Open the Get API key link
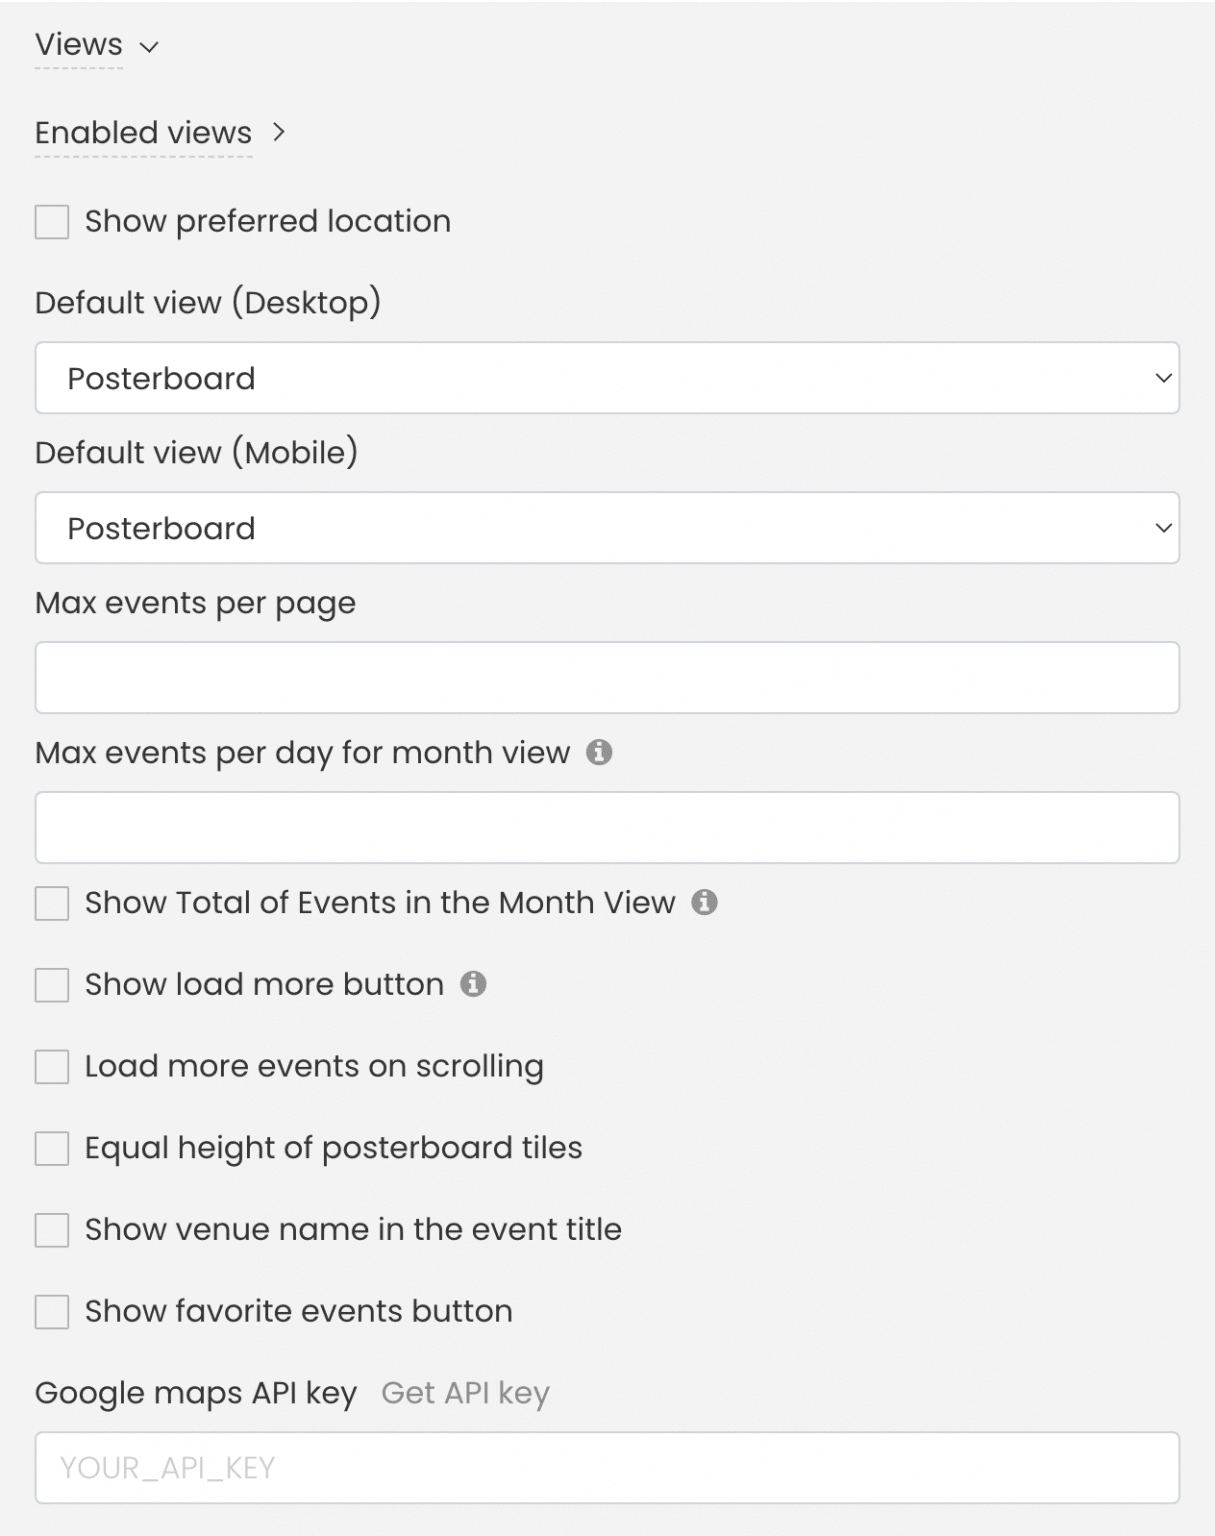This screenshot has width=1215, height=1536. coord(466,1391)
